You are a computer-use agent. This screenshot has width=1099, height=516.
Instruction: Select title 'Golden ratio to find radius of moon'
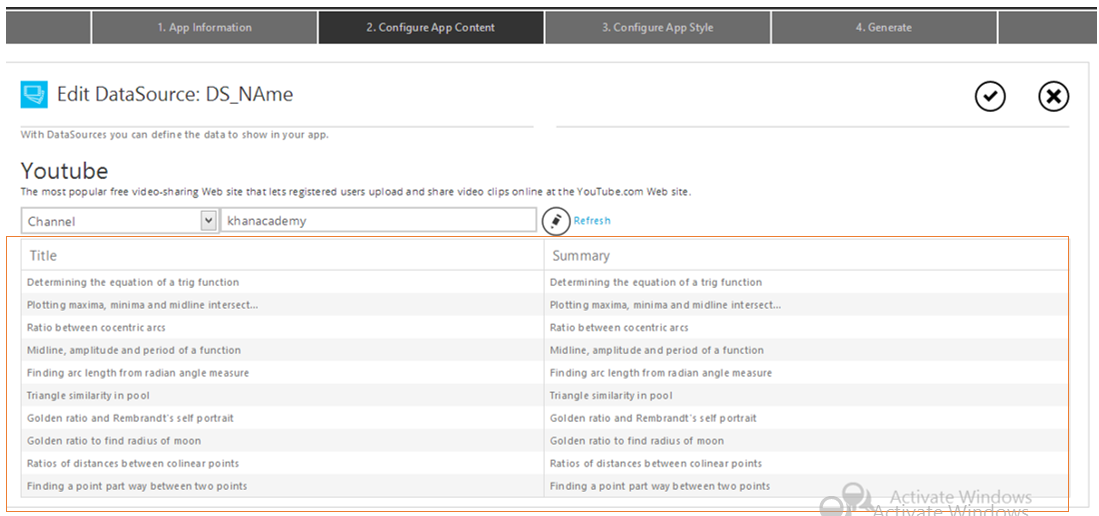coord(114,441)
